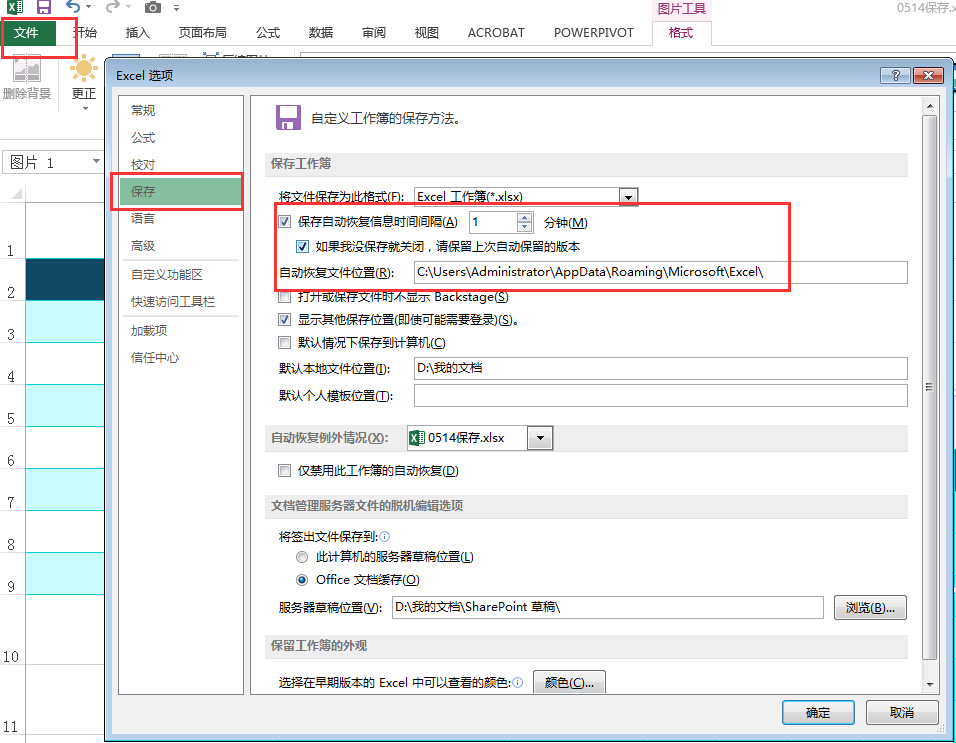Select 保存 in options sidebar

click(x=180, y=191)
